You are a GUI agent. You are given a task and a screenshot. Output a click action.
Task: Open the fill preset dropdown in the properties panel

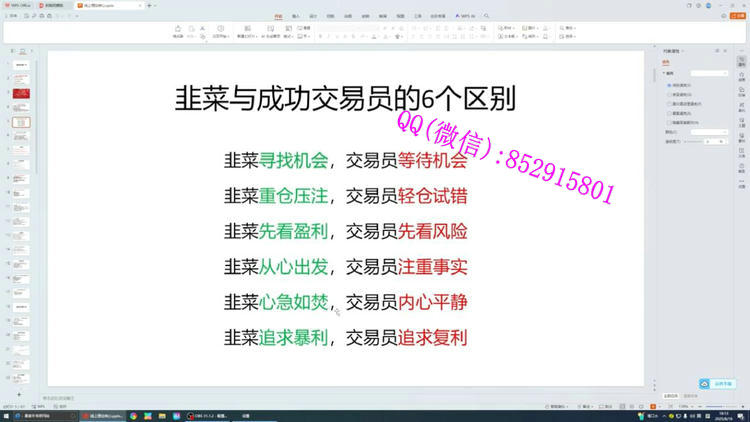click(708, 73)
